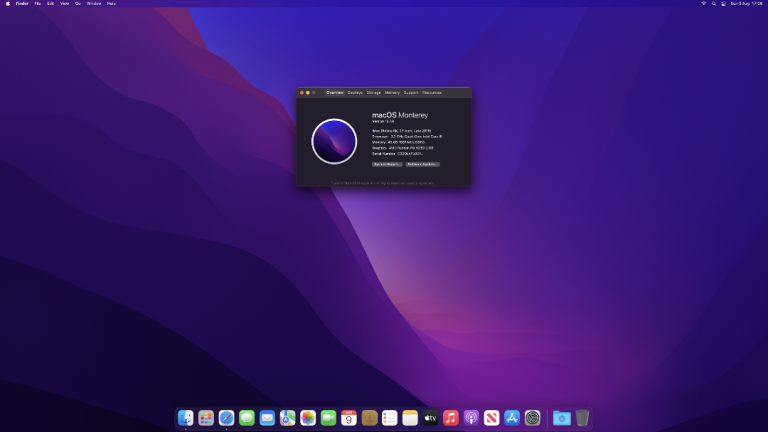Image resolution: width=768 pixels, height=432 pixels.
Task: Click the macOS version number text
Action: pos(383,121)
